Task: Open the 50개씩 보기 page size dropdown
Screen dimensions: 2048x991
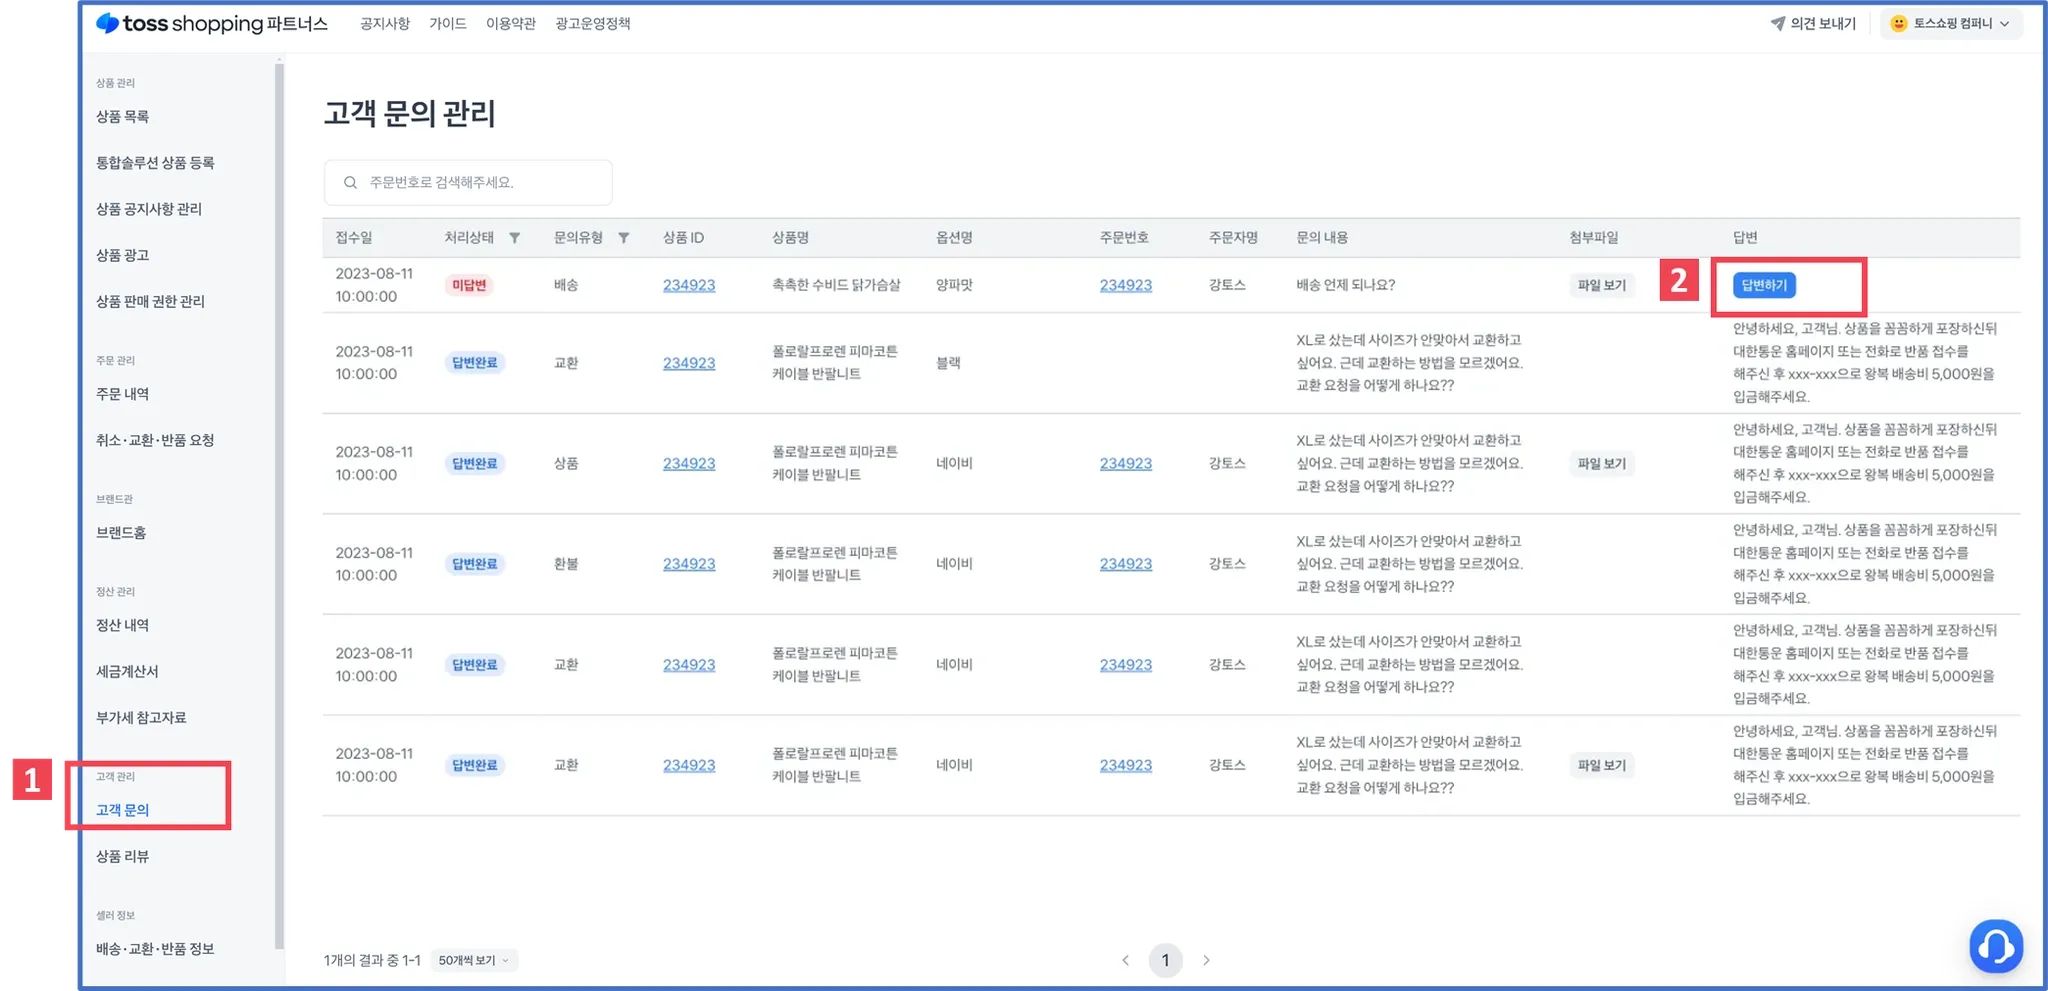Action: (x=474, y=960)
